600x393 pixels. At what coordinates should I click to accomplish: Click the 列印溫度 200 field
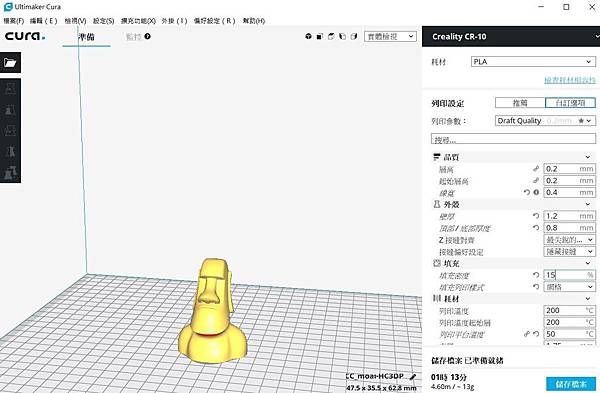pos(569,310)
